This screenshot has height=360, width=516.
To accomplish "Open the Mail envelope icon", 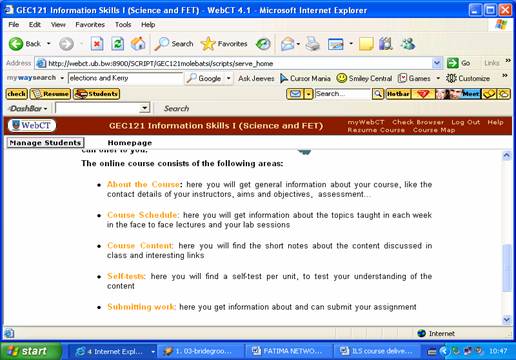I will pyautogui.click(x=288, y=44).
